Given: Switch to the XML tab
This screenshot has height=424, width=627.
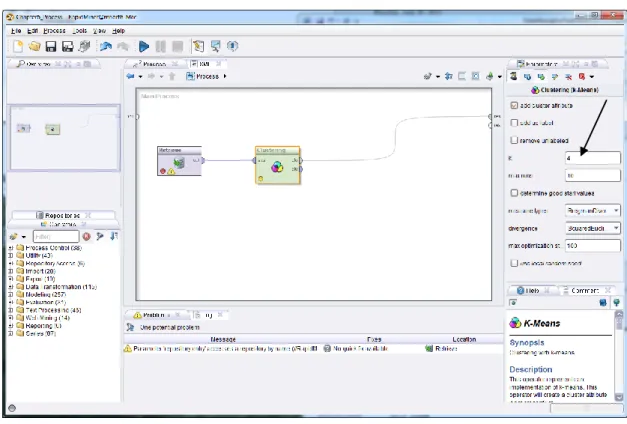Looking at the screenshot, I should [204, 64].
